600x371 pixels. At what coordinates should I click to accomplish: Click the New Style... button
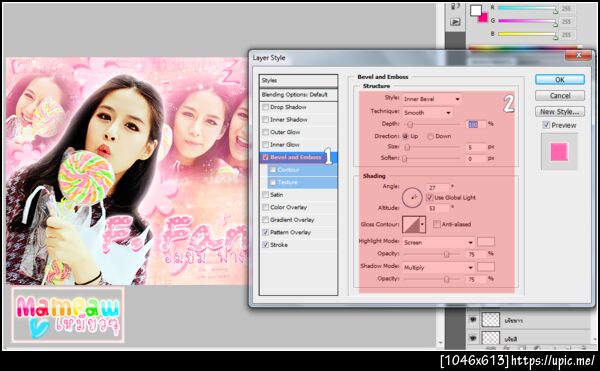[x=560, y=112]
